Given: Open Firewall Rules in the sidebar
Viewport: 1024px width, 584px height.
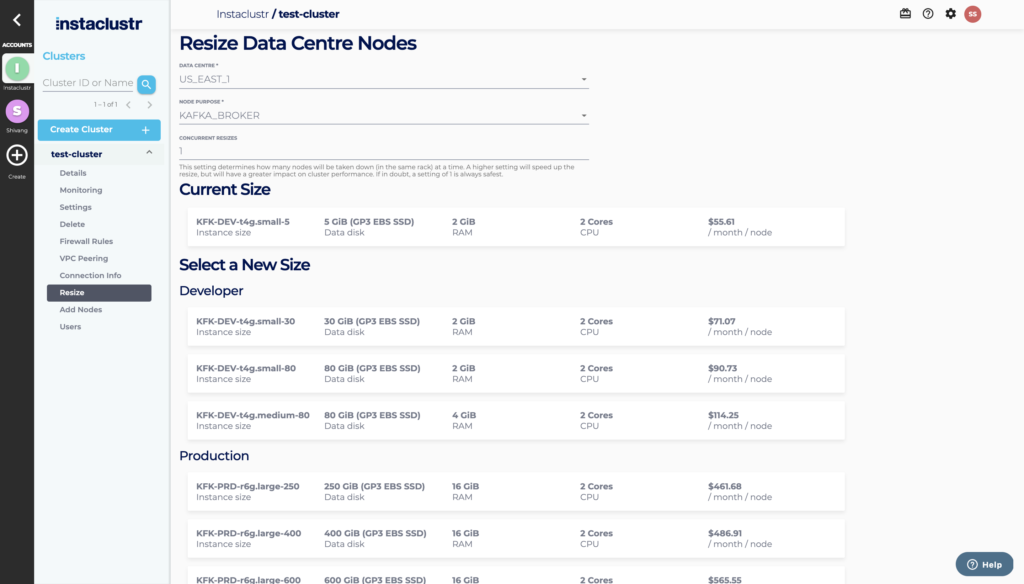Looking at the screenshot, I should pyautogui.click(x=86, y=241).
